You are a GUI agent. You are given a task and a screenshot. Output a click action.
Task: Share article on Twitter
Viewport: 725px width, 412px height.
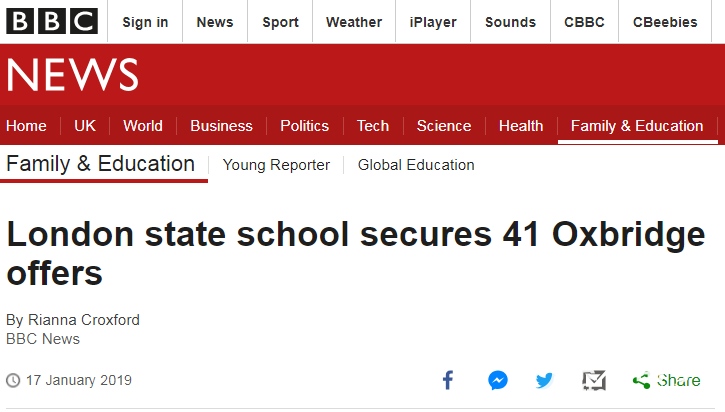tap(544, 381)
